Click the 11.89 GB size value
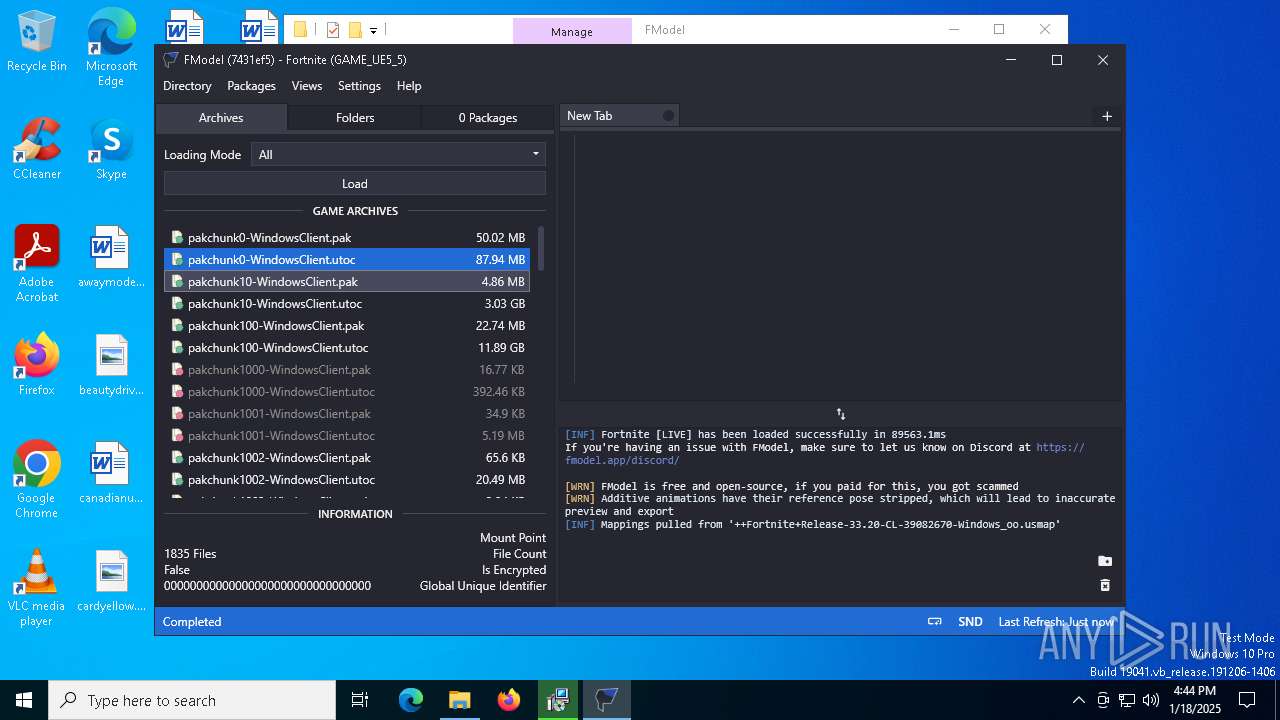The image size is (1280, 720). click(501, 348)
